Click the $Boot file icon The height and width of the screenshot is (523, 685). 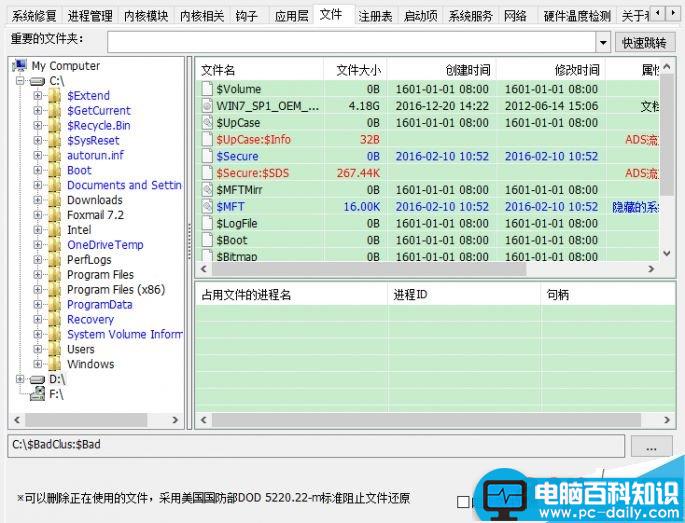point(207,240)
